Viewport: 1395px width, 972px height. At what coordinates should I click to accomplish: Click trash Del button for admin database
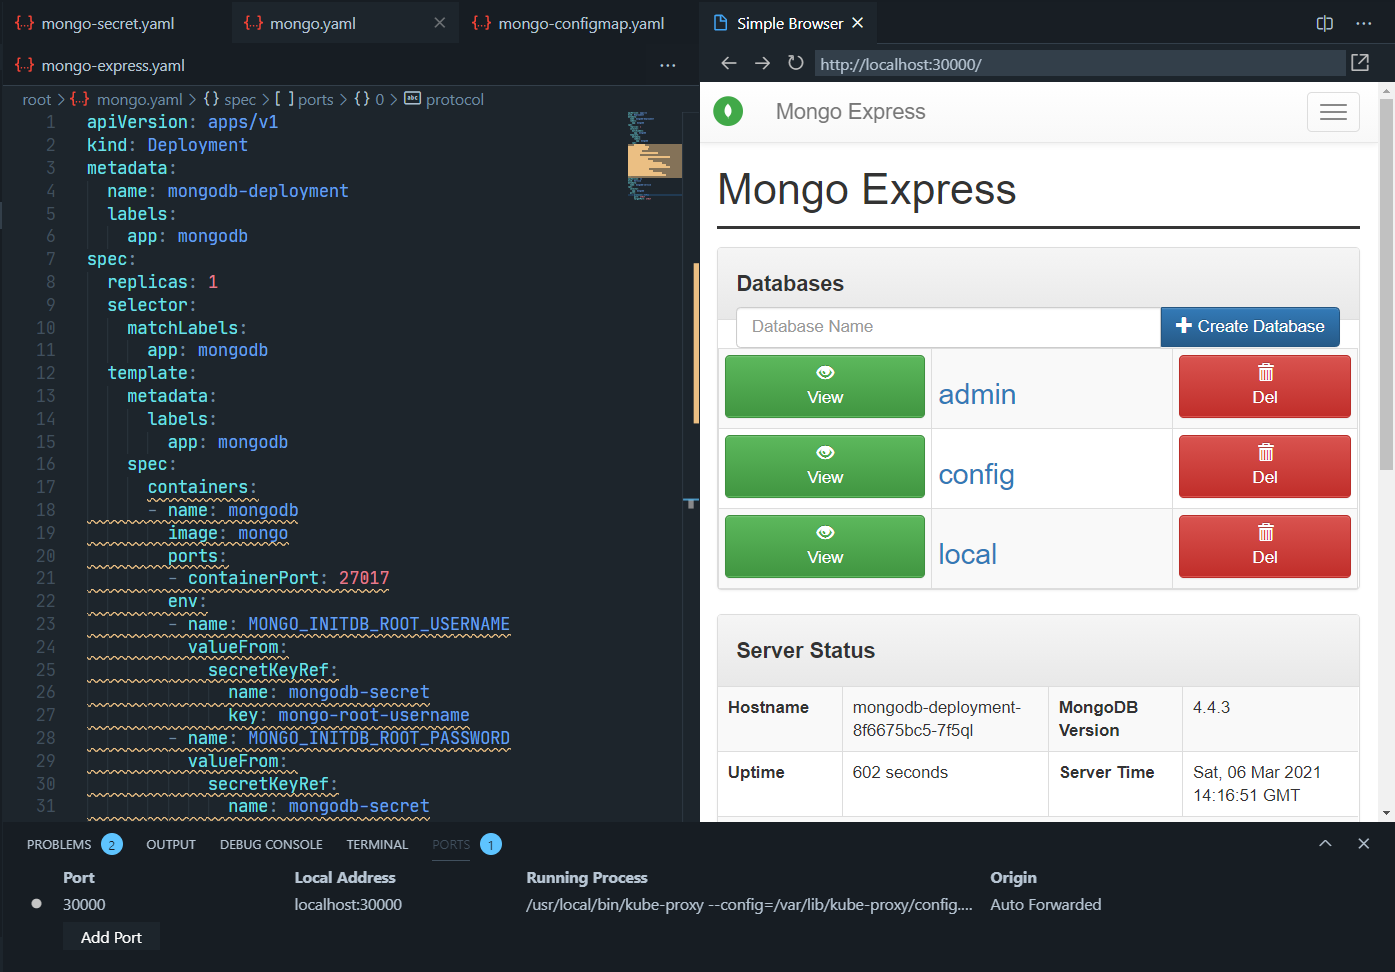pos(1265,386)
